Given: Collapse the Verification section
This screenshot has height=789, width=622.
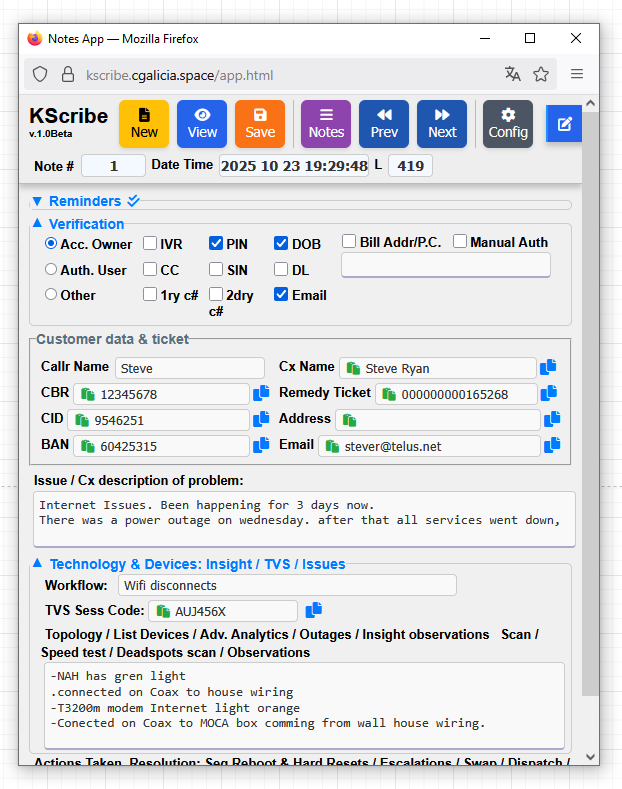Looking at the screenshot, I should pyautogui.click(x=78, y=224).
